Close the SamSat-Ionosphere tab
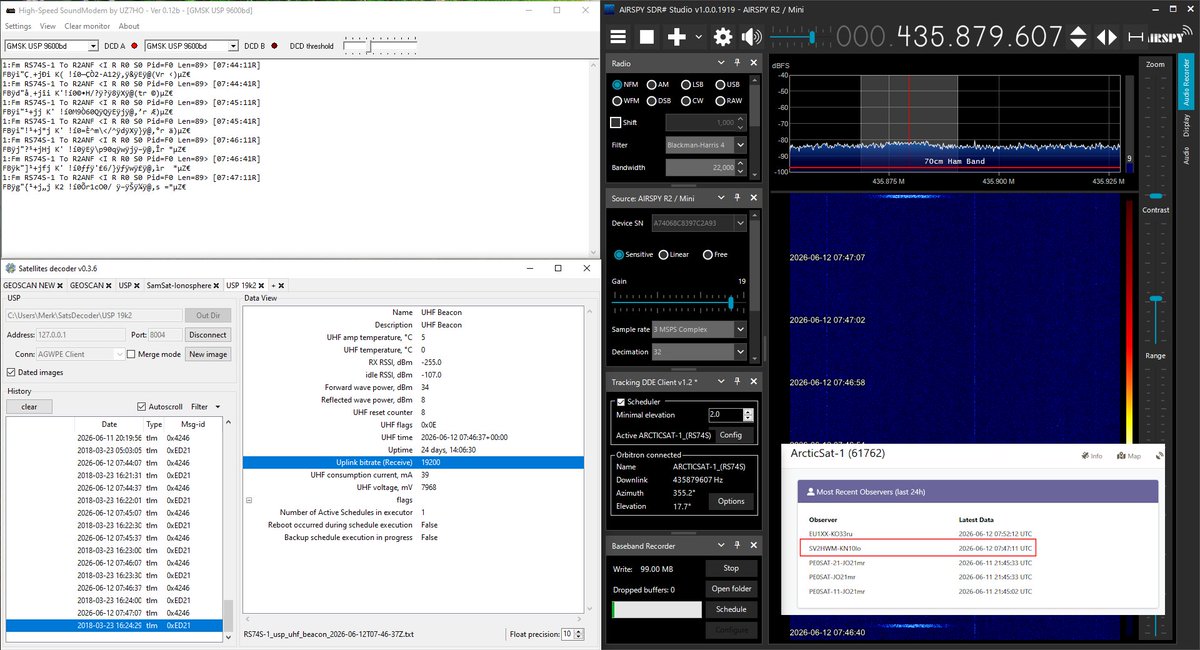Viewport: 1200px width, 650px height. click(x=217, y=285)
